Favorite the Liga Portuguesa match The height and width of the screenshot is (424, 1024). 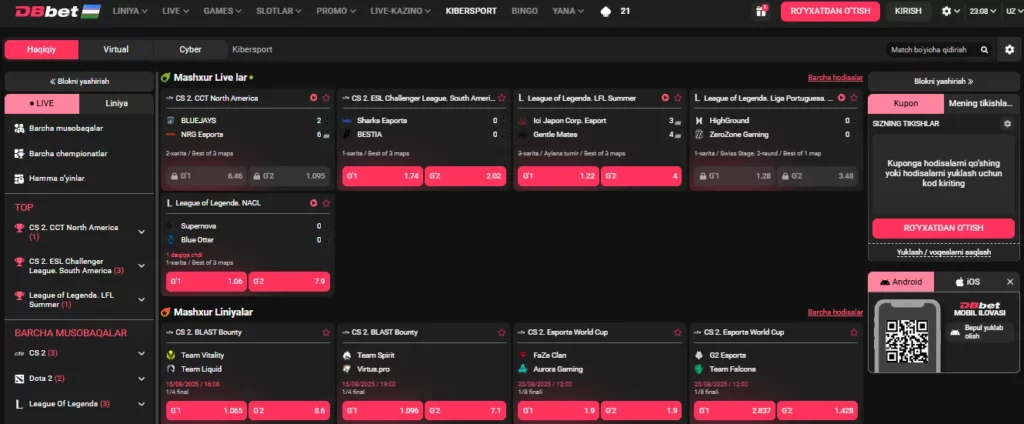pos(854,98)
